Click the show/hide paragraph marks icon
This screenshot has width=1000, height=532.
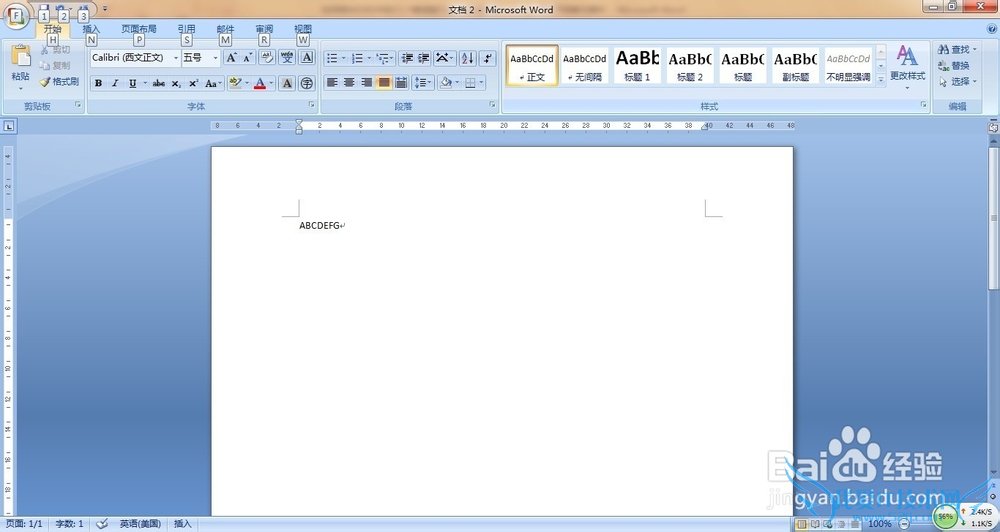[487, 58]
